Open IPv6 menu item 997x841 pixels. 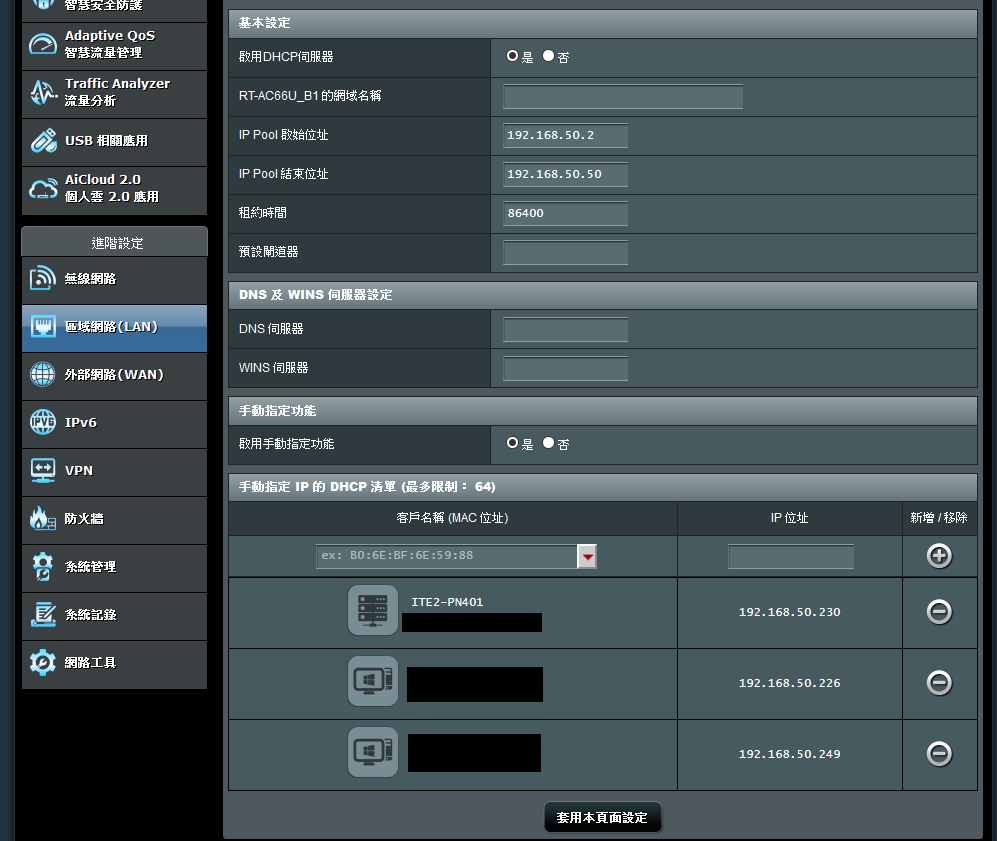114,424
